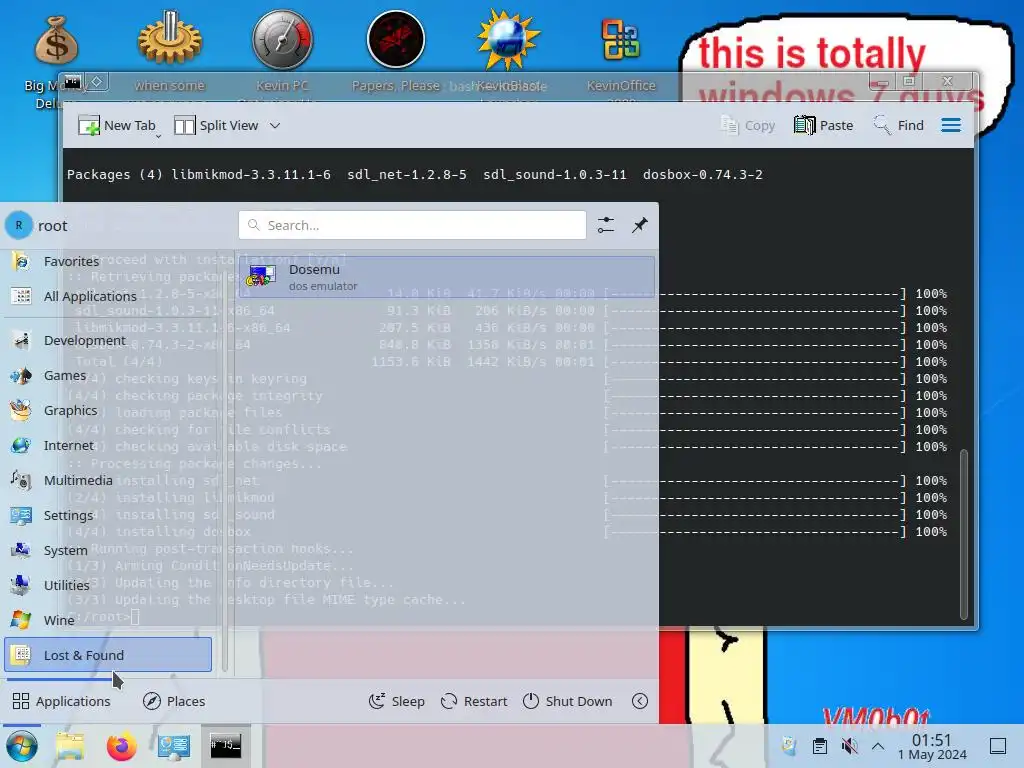1024x768 pixels.
Task: Open file manager from taskbar
Action: tap(71, 746)
